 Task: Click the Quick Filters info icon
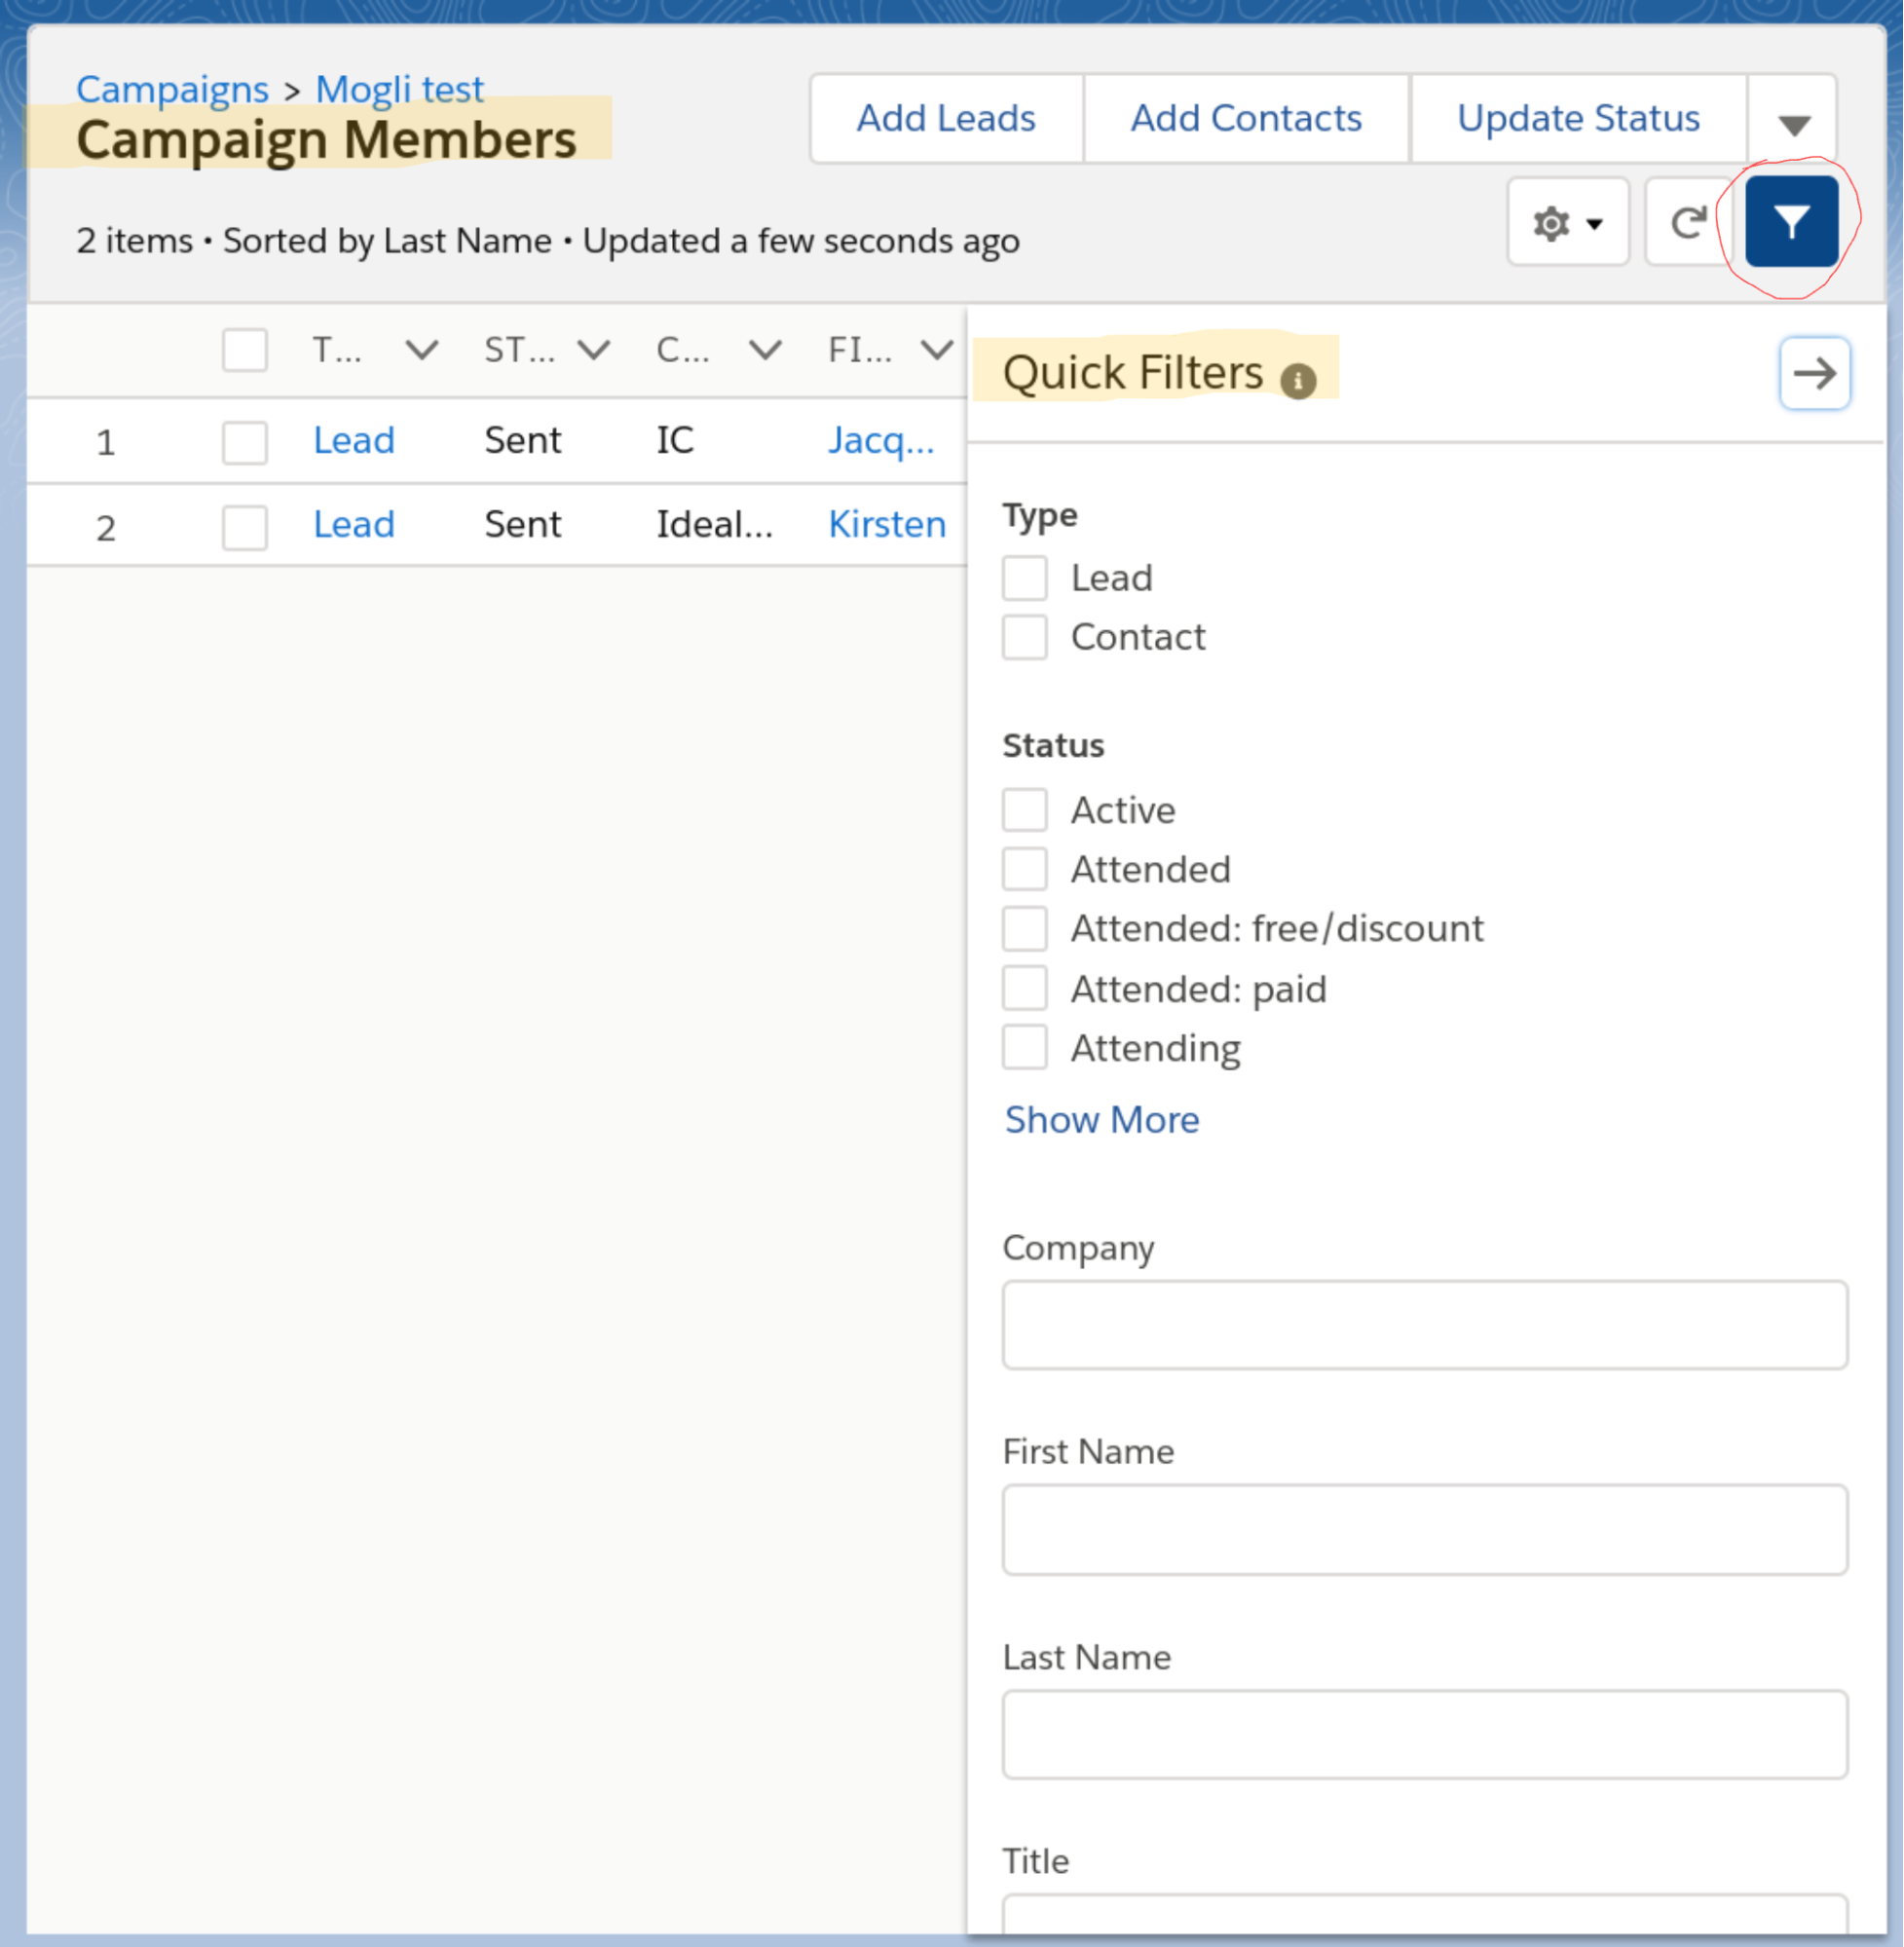click(x=1298, y=380)
